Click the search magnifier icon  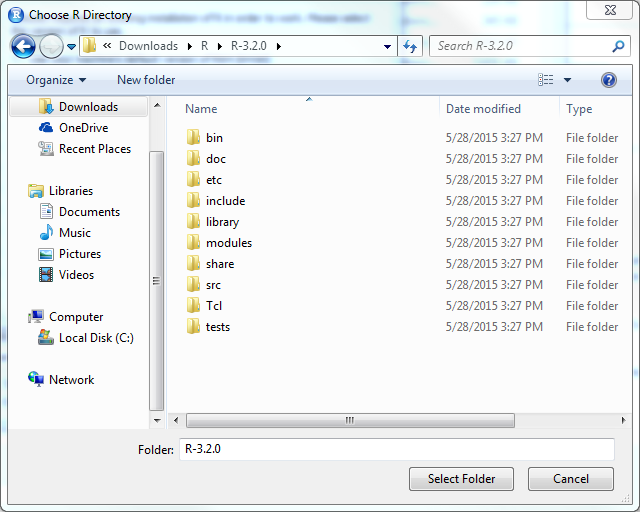[x=618, y=46]
